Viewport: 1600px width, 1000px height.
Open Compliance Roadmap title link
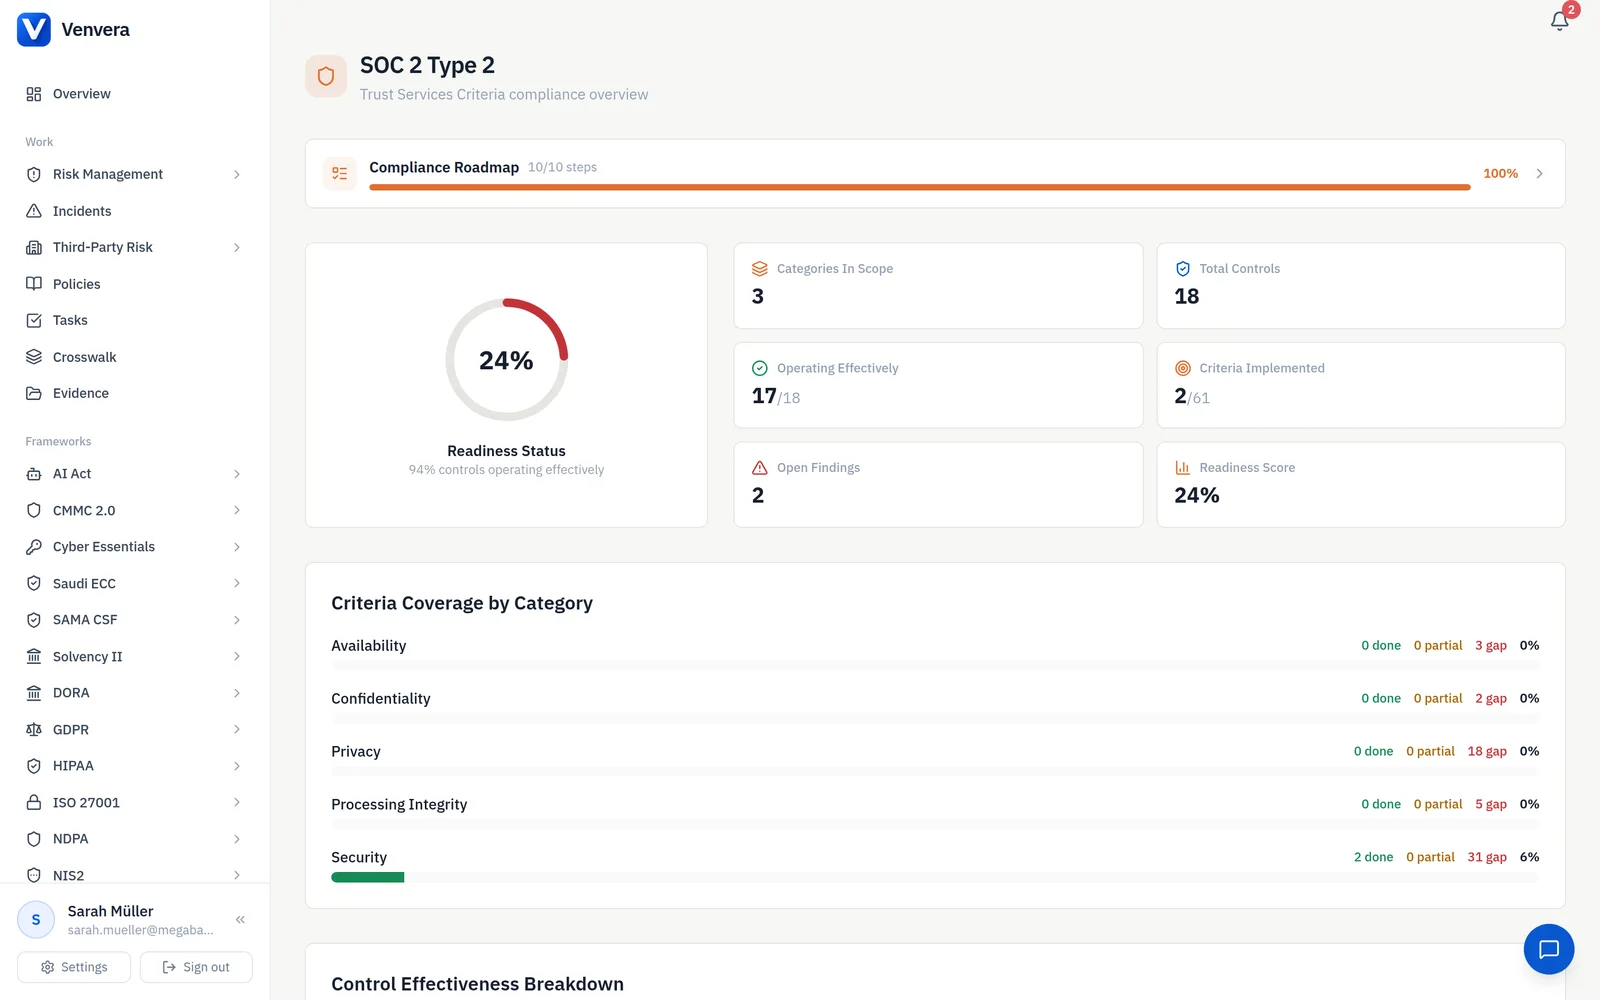pyautogui.click(x=444, y=167)
